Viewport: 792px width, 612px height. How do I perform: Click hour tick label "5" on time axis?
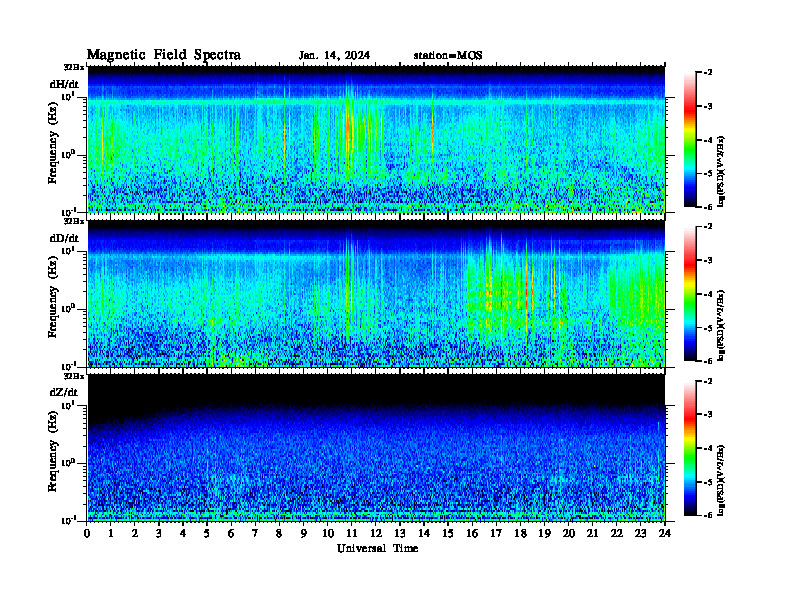pos(207,534)
